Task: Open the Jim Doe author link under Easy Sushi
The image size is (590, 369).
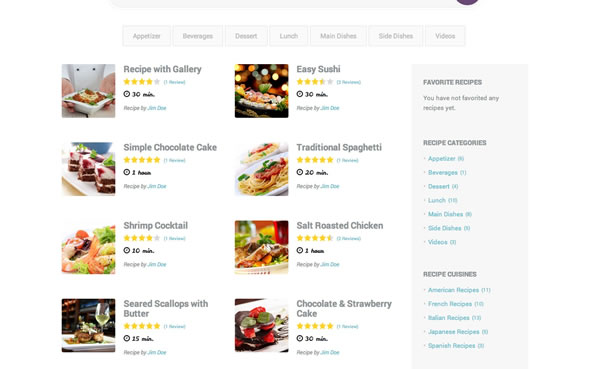Action: [x=330, y=108]
